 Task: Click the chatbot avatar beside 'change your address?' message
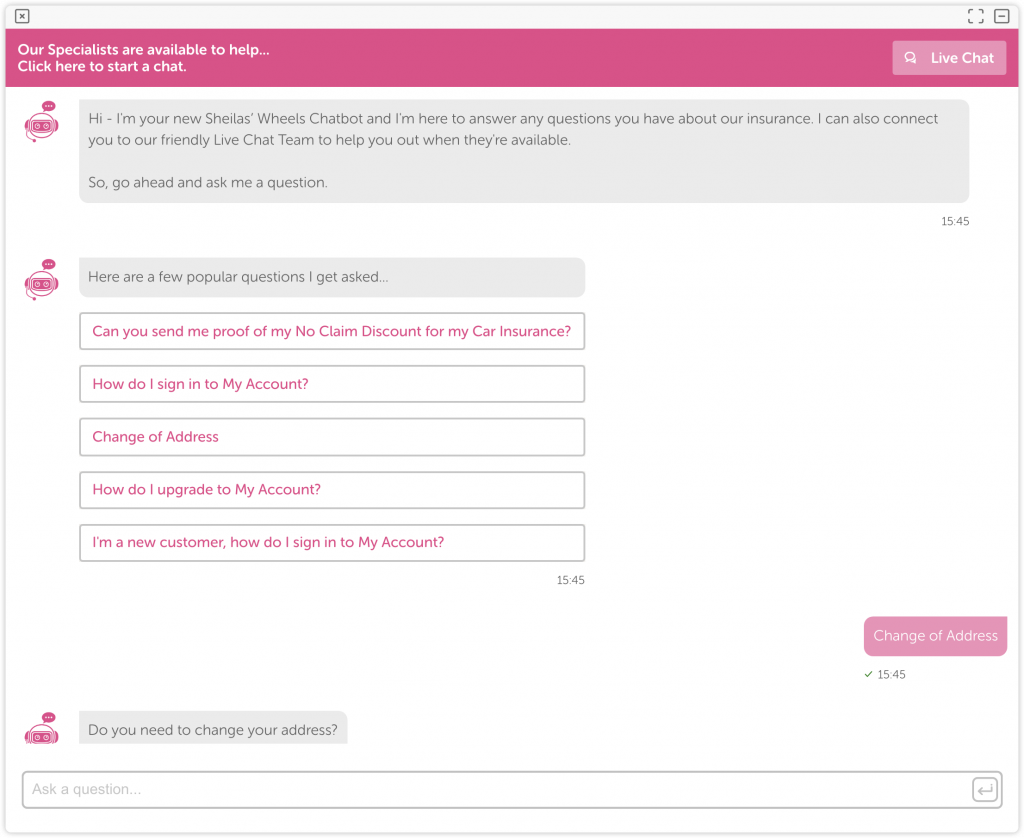tap(42, 728)
